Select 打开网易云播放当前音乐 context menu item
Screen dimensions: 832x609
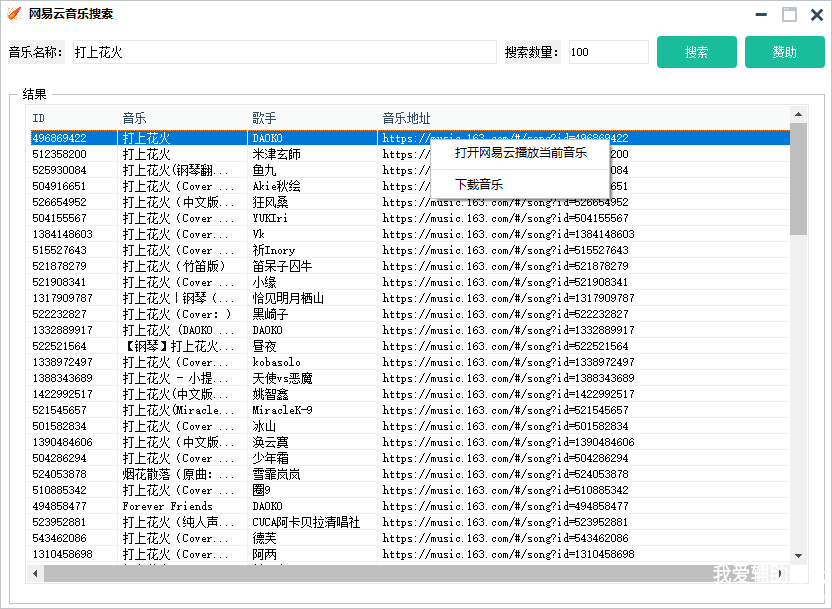click(x=520, y=153)
